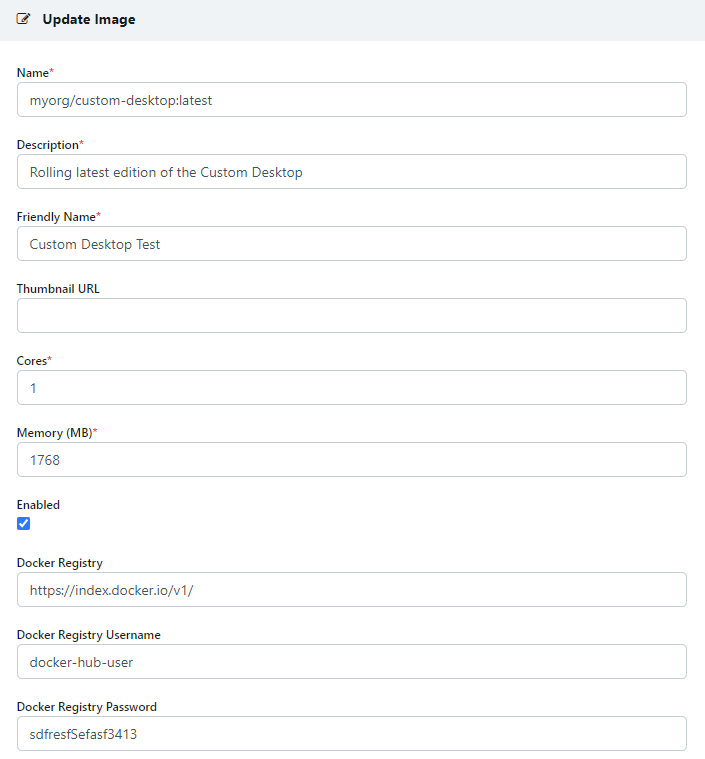Click the Memory (MB) field showing 1768
The width and height of the screenshot is (705, 759).
(351, 460)
